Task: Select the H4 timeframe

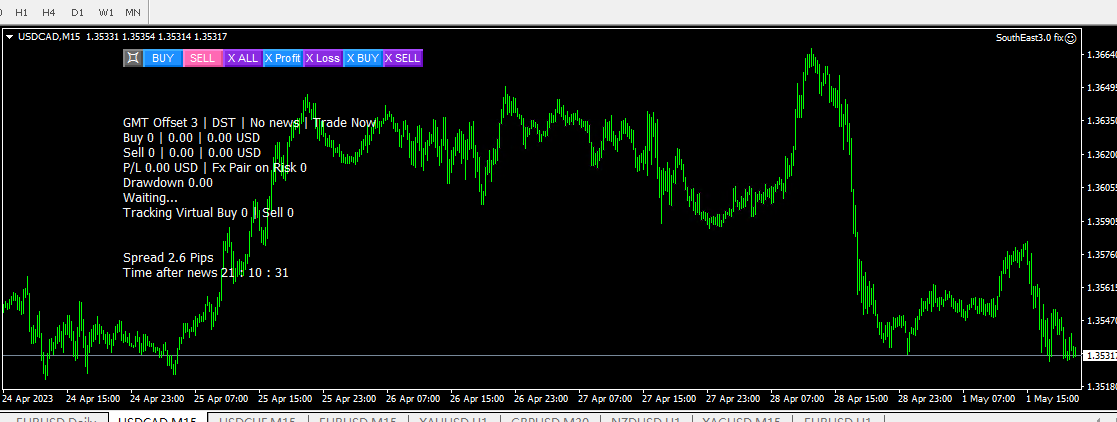Action: pos(49,12)
